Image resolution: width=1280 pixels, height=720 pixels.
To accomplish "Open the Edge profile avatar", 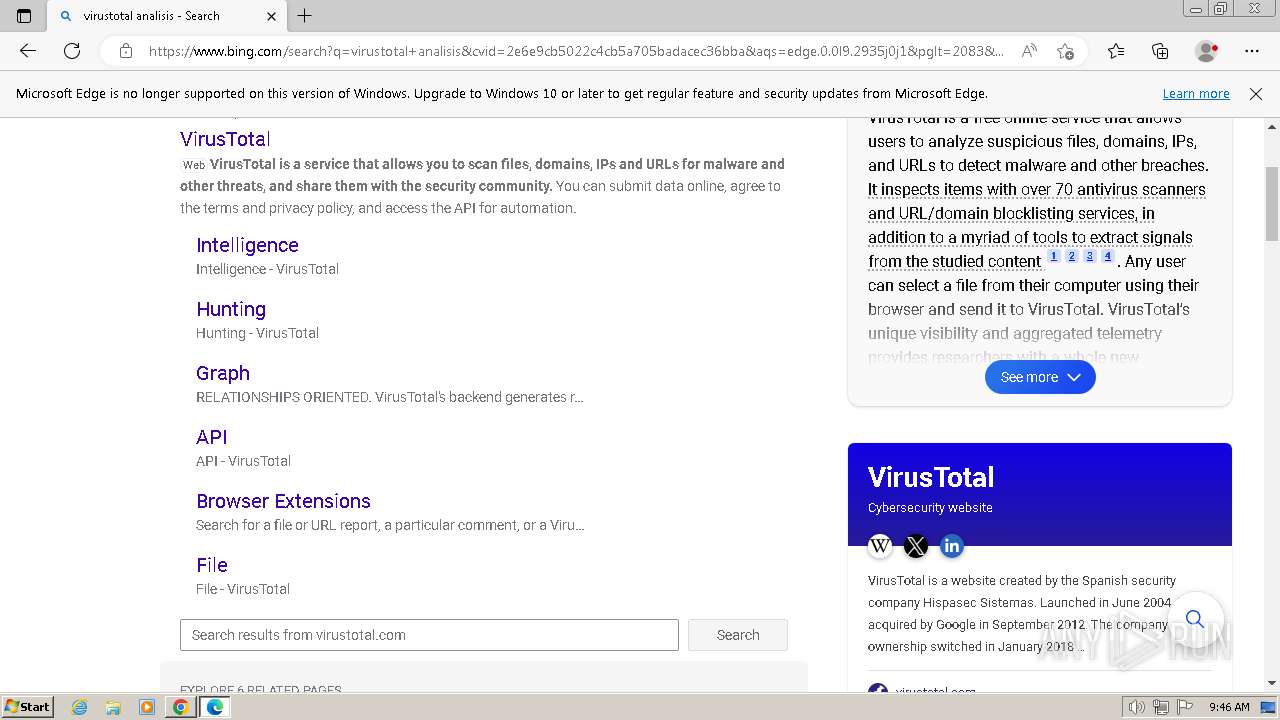I will [x=1206, y=51].
